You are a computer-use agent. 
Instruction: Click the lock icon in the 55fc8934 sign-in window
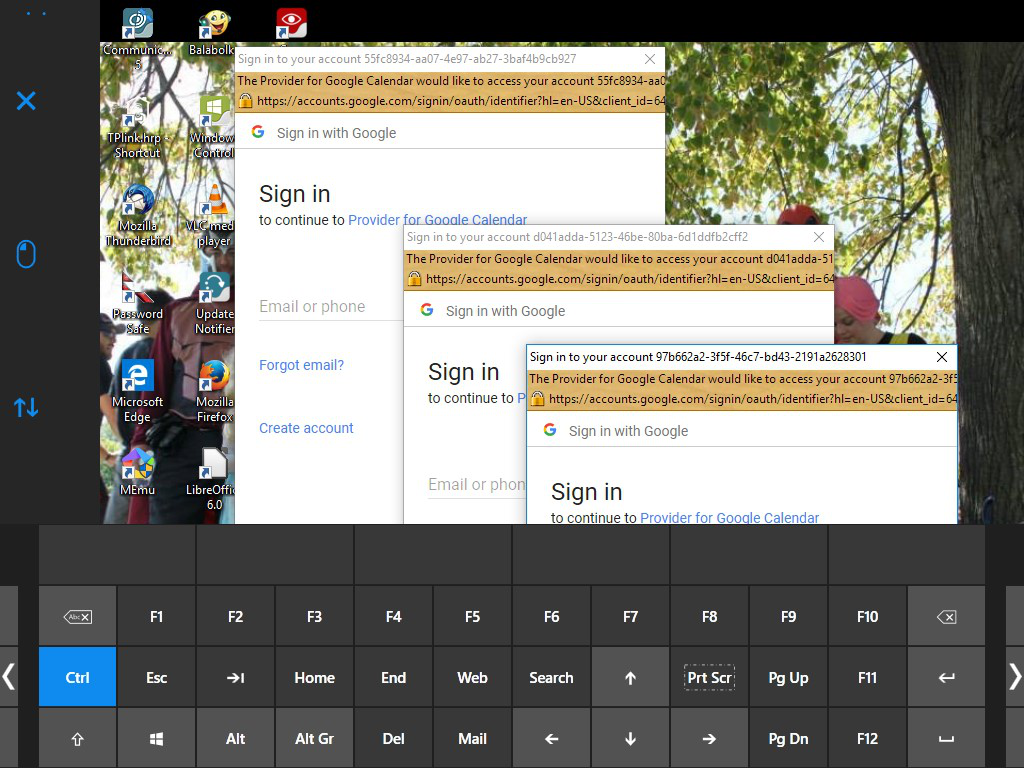(x=245, y=101)
